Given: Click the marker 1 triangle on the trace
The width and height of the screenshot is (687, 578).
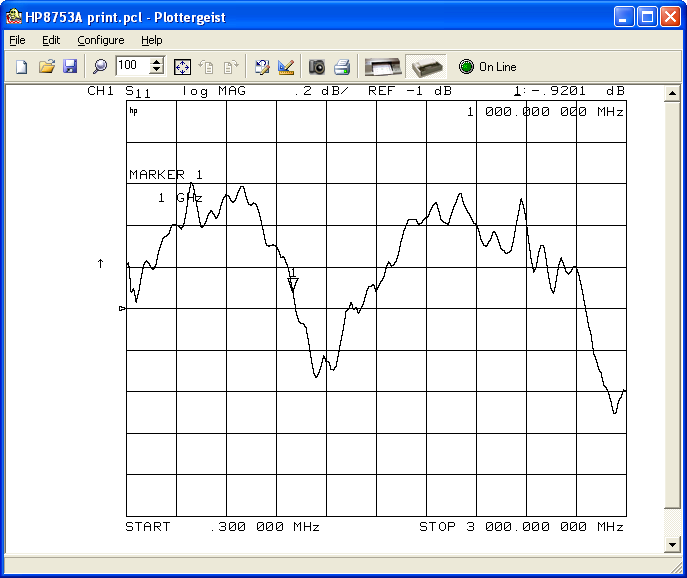Looking at the screenshot, I should tap(293, 284).
